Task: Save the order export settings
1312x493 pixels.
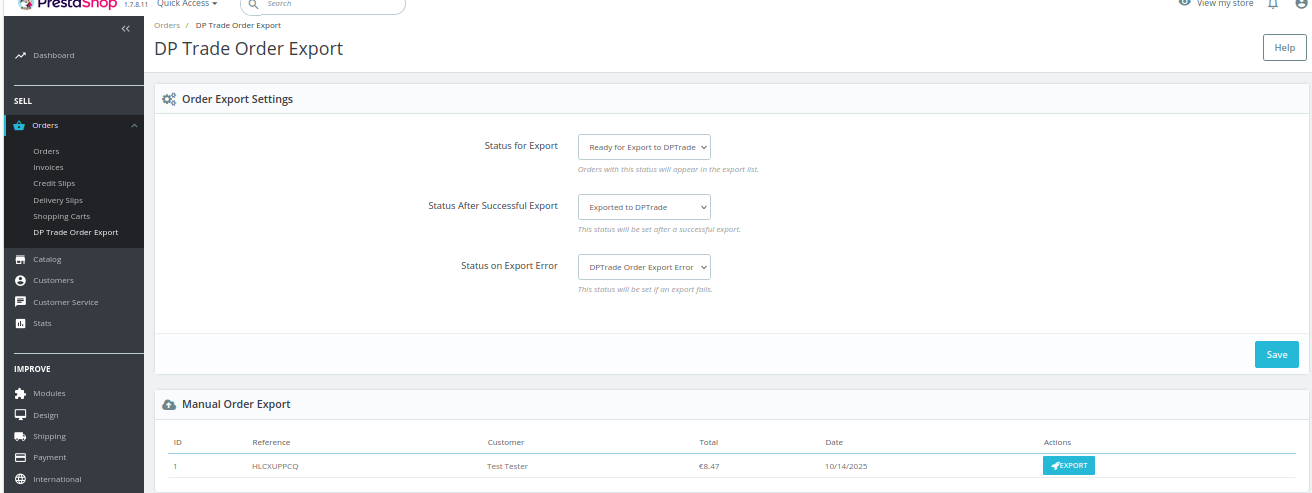Action: click(1276, 354)
